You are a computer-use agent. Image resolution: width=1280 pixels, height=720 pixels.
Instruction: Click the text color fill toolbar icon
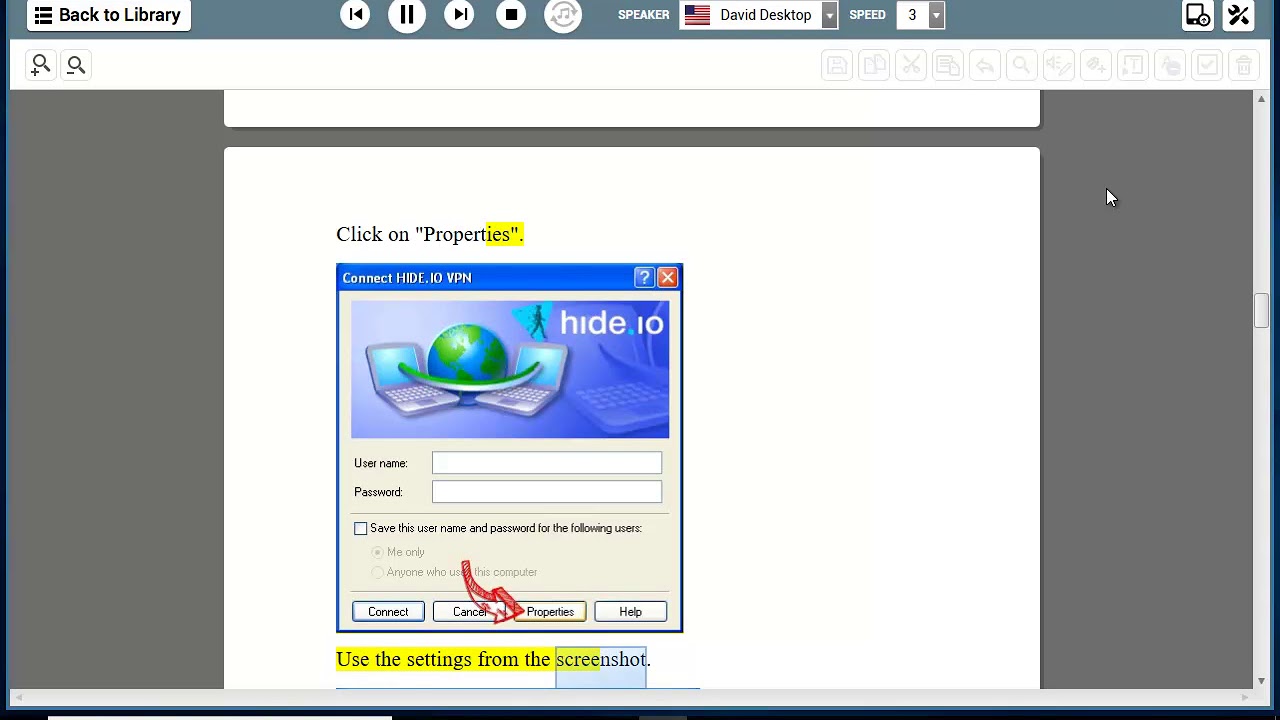pos(1170,66)
